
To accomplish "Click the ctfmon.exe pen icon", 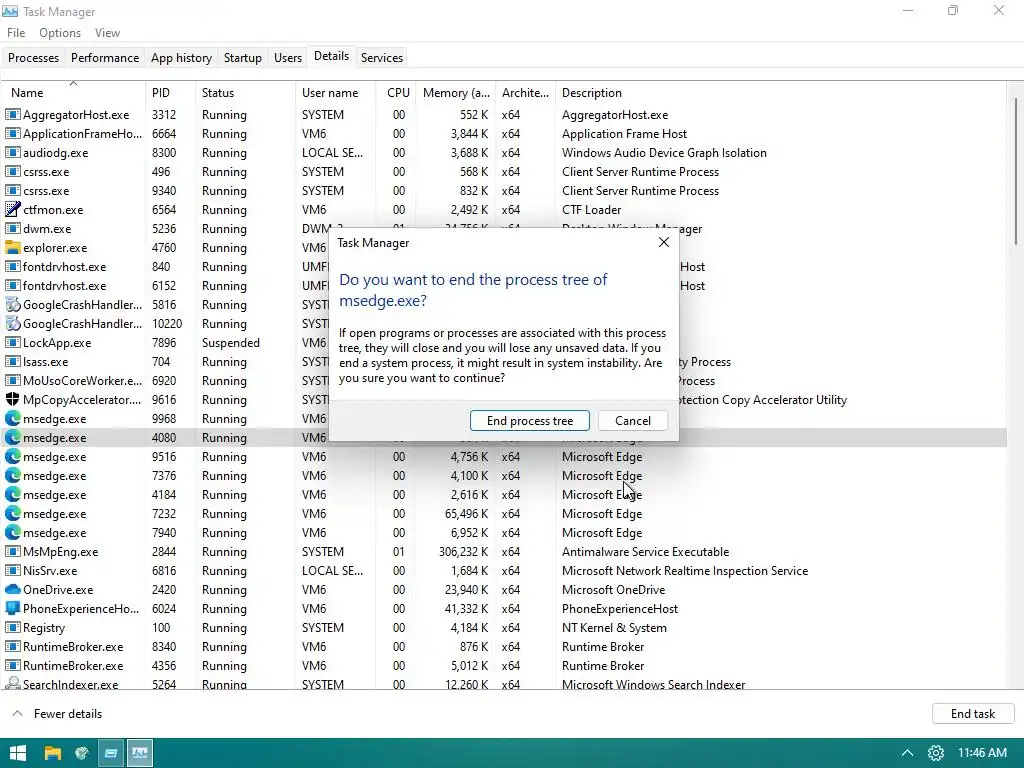I will point(12,210).
